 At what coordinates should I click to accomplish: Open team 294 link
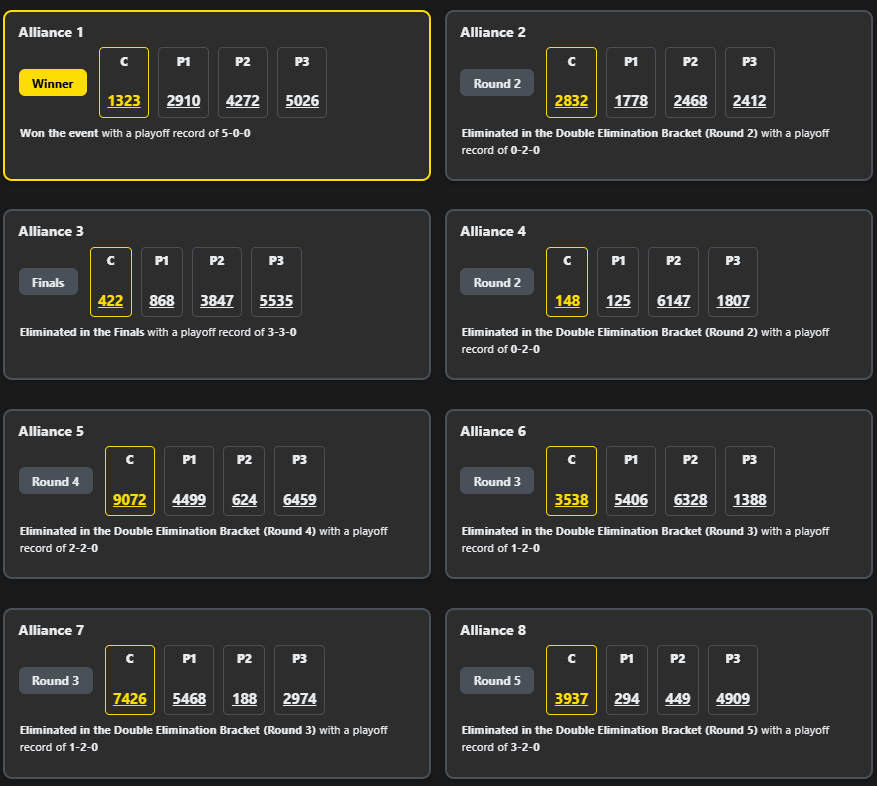(x=626, y=699)
